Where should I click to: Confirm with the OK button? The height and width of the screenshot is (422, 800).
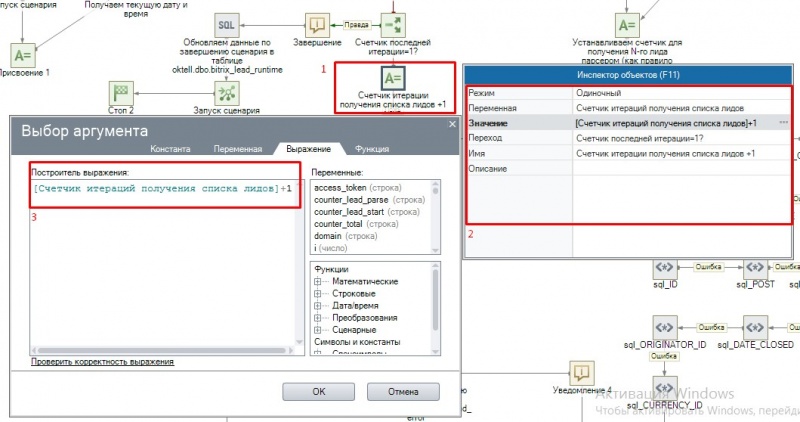(x=318, y=392)
